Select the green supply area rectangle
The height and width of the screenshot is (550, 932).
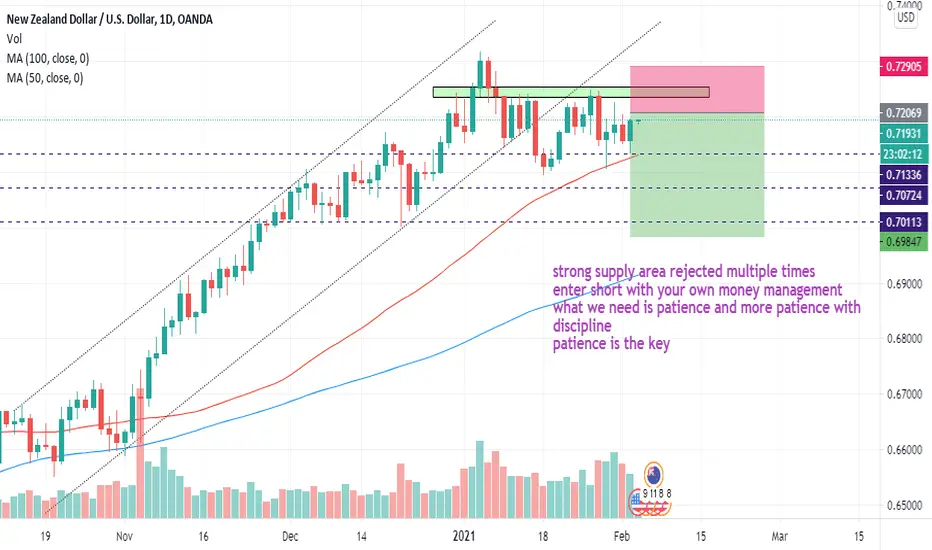(x=571, y=92)
